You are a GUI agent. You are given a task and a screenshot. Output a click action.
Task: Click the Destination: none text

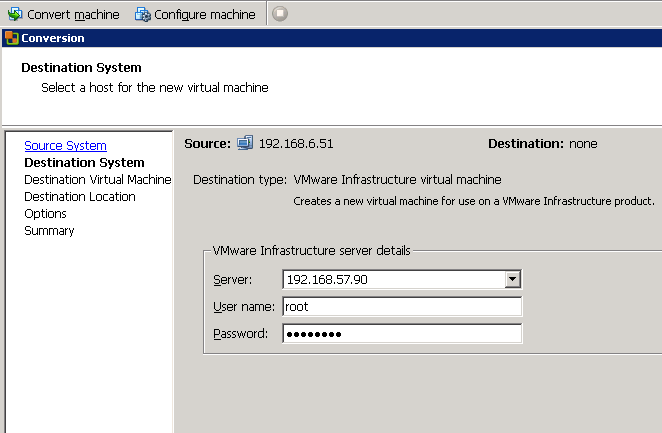pyautogui.click(x=543, y=143)
